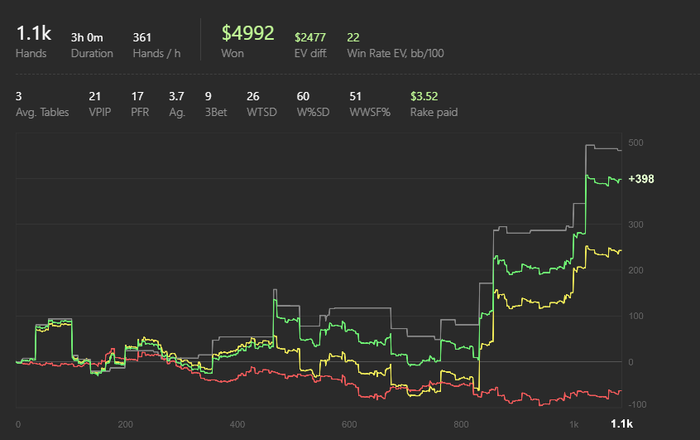Screen dimensions: 700x440
Task: Click the 200 x-axis label
Action: click(x=125, y=424)
